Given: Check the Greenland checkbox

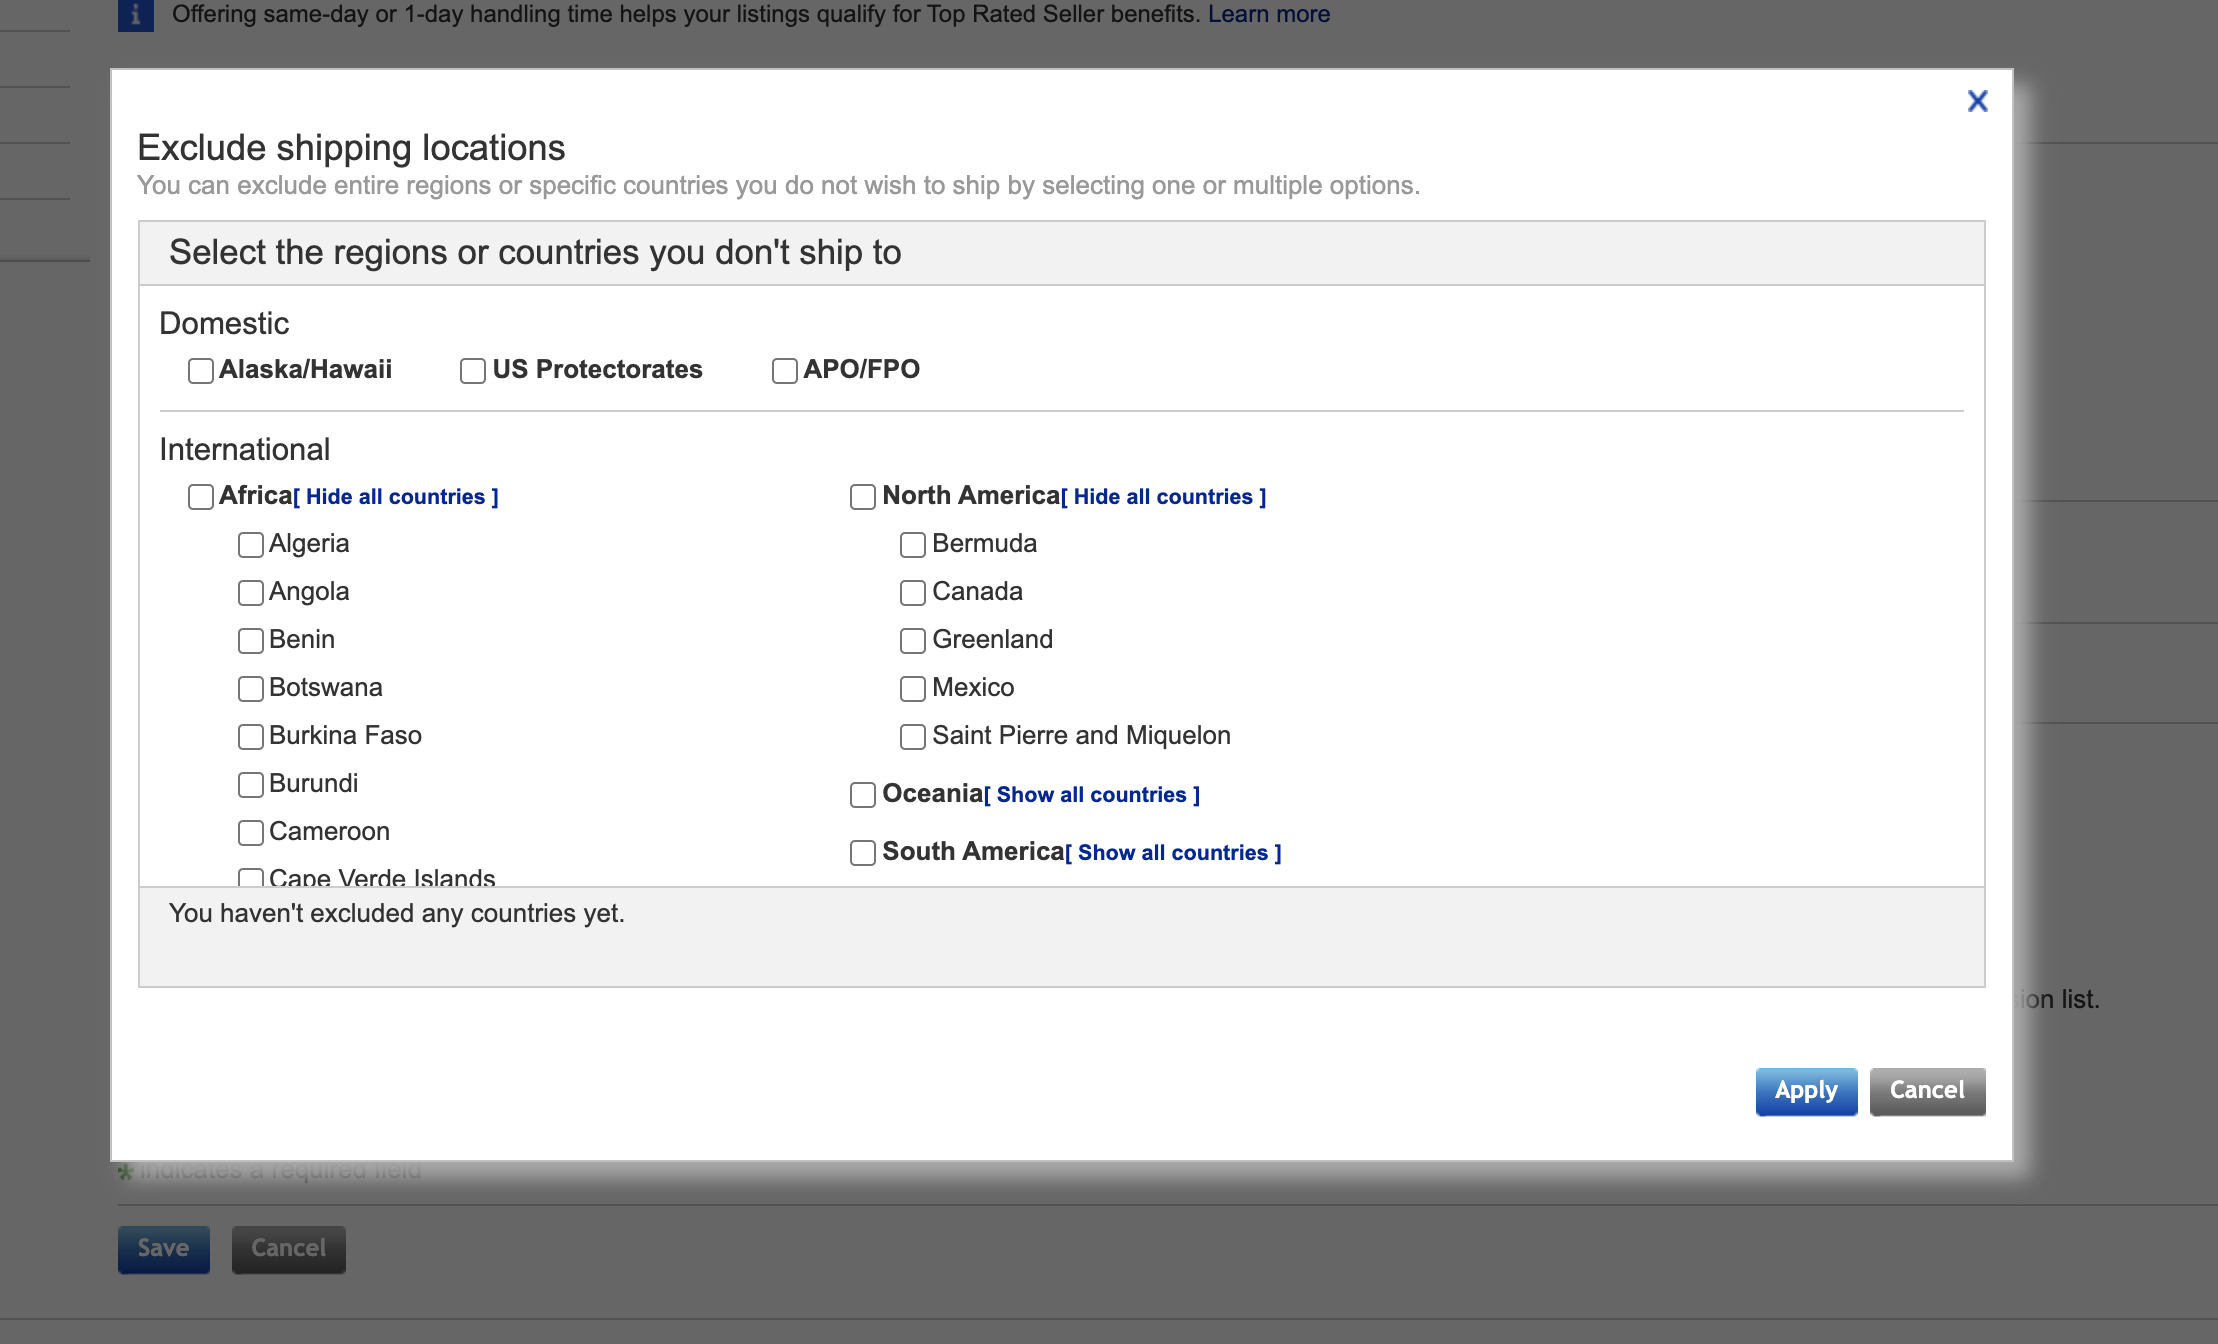Looking at the screenshot, I should (x=913, y=641).
